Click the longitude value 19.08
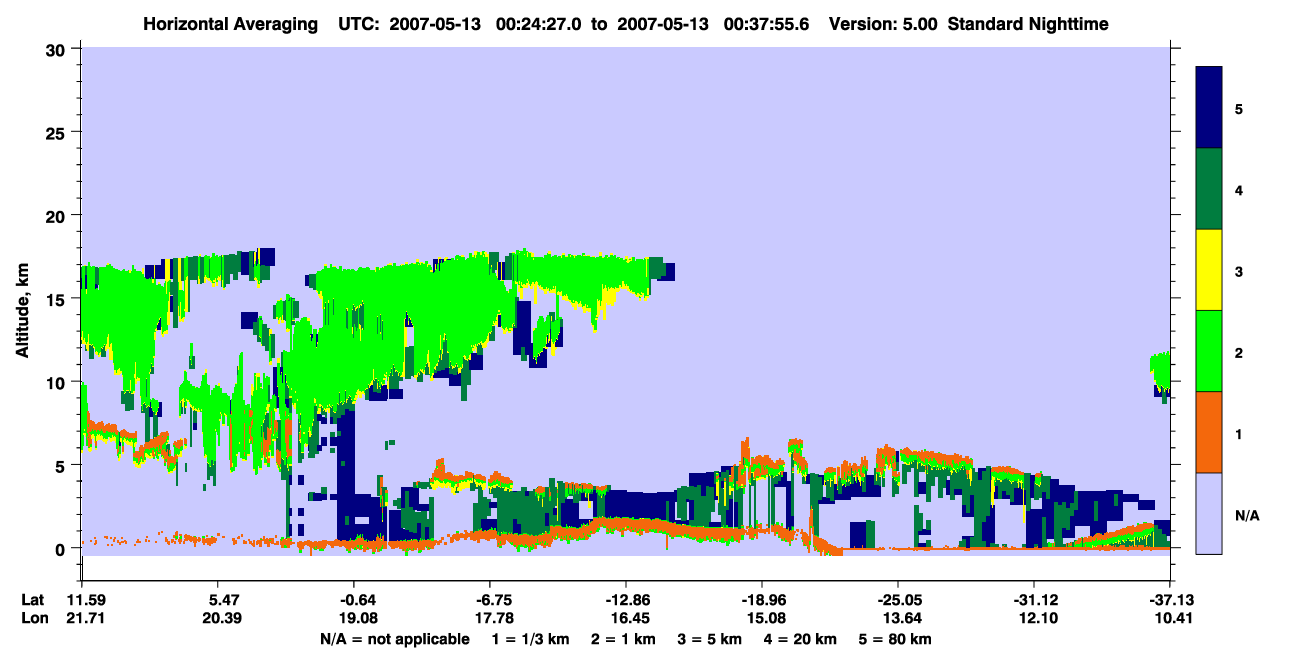Image resolution: width=1300 pixels, height=667 pixels. coord(358,618)
